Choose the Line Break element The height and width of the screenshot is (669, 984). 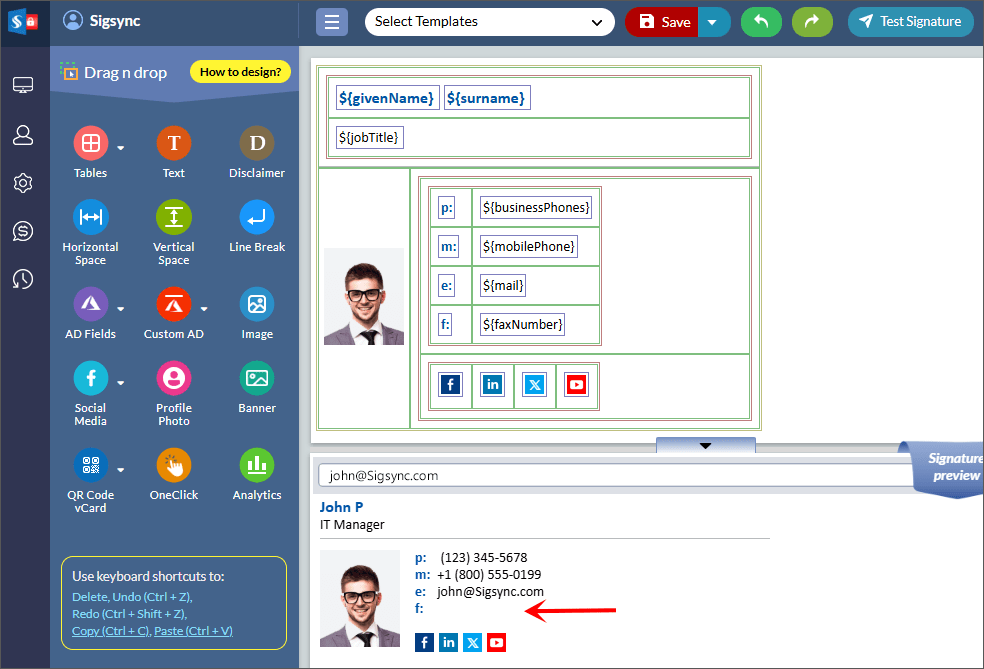coord(257,217)
